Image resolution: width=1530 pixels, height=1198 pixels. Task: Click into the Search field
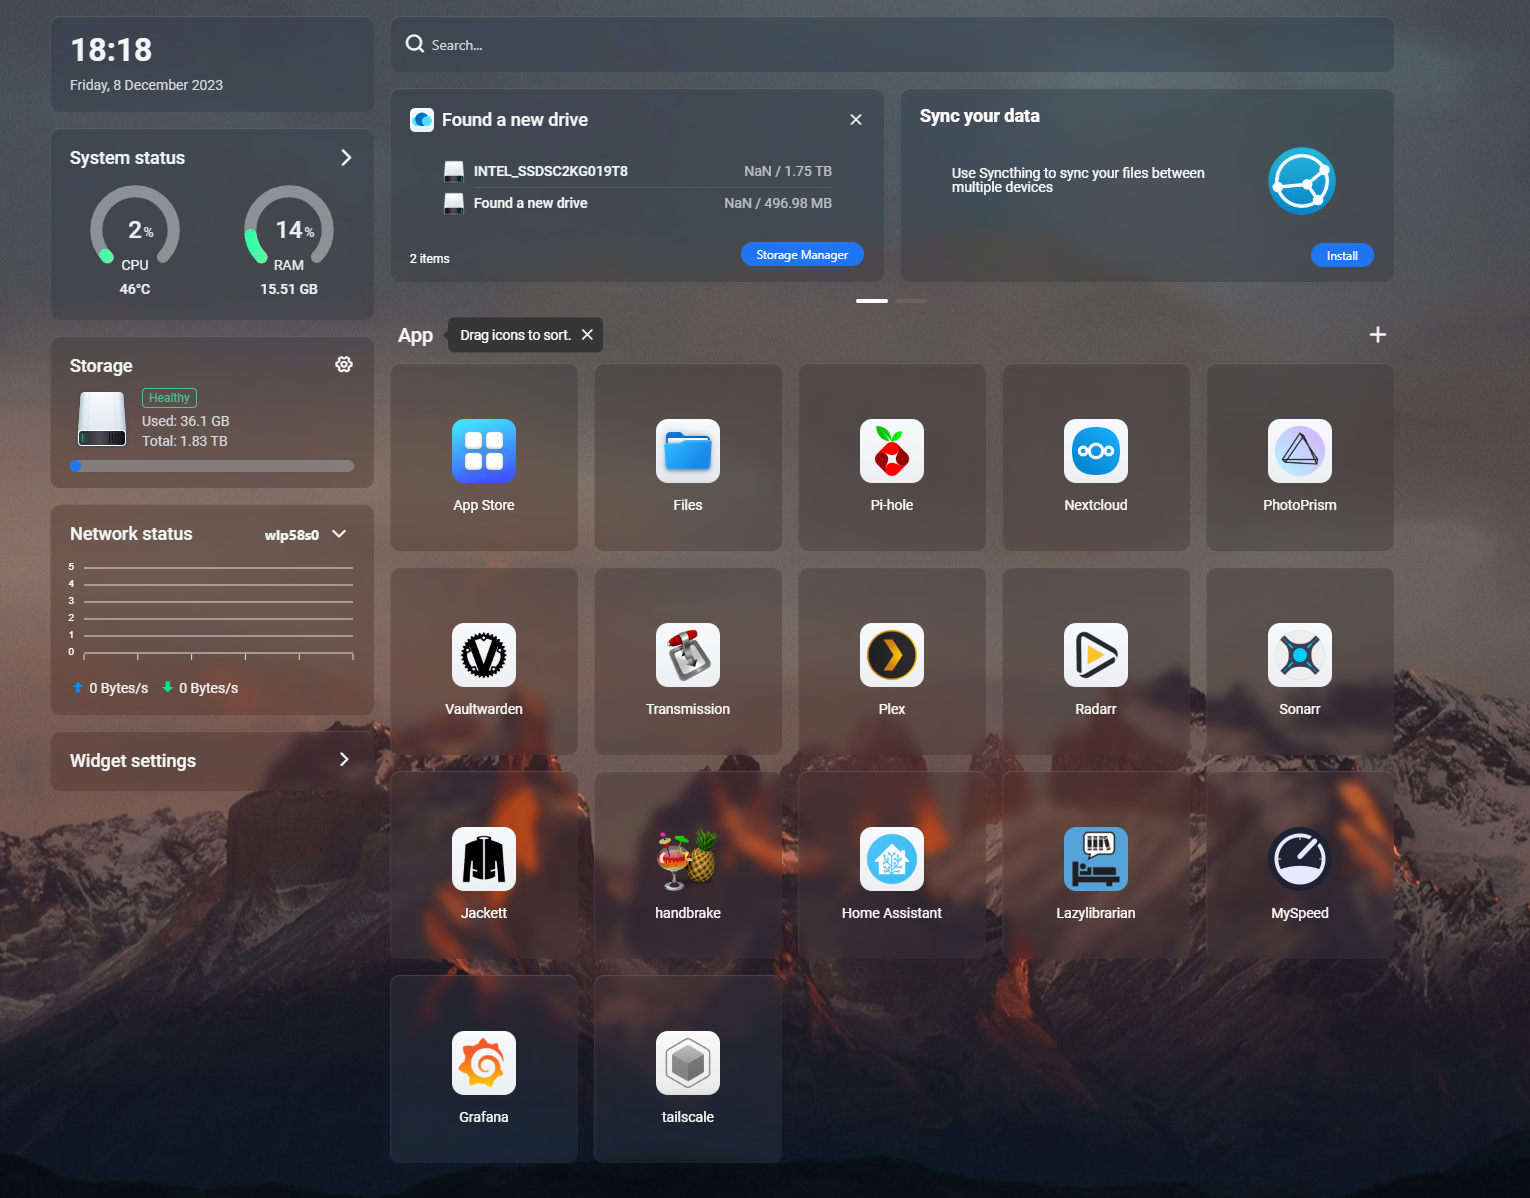click(x=892, y=45)
